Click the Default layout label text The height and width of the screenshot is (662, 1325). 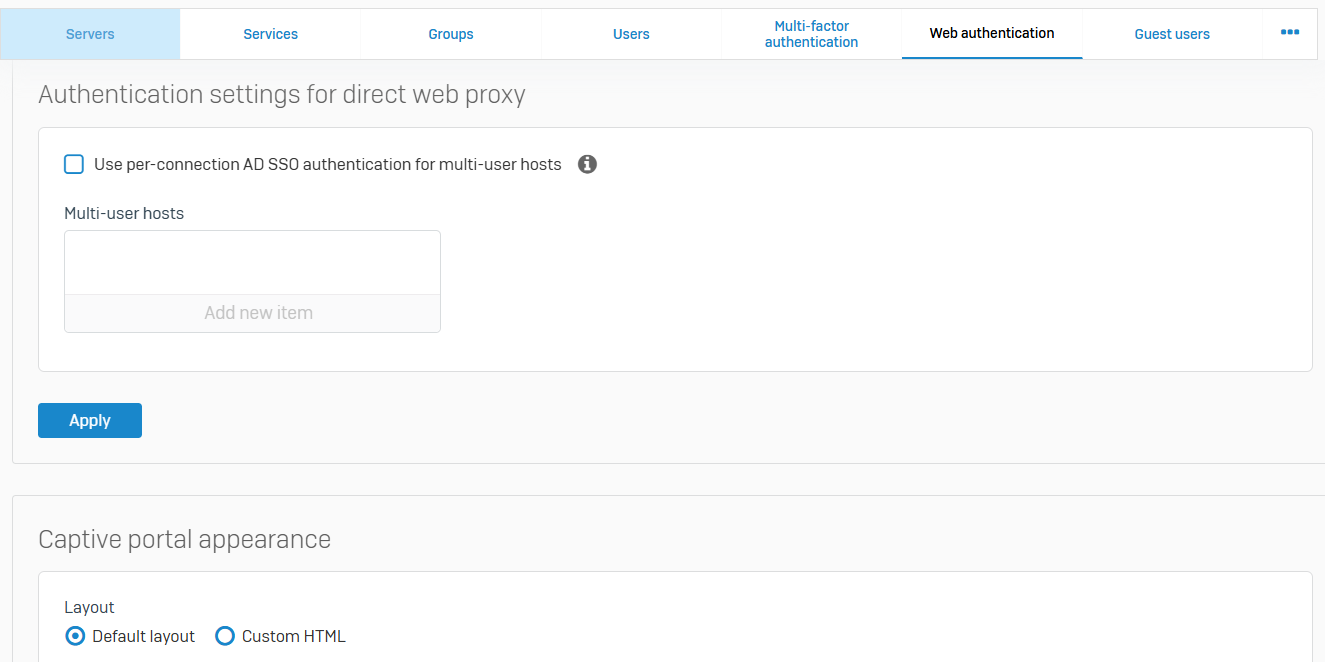click(144, 636)
